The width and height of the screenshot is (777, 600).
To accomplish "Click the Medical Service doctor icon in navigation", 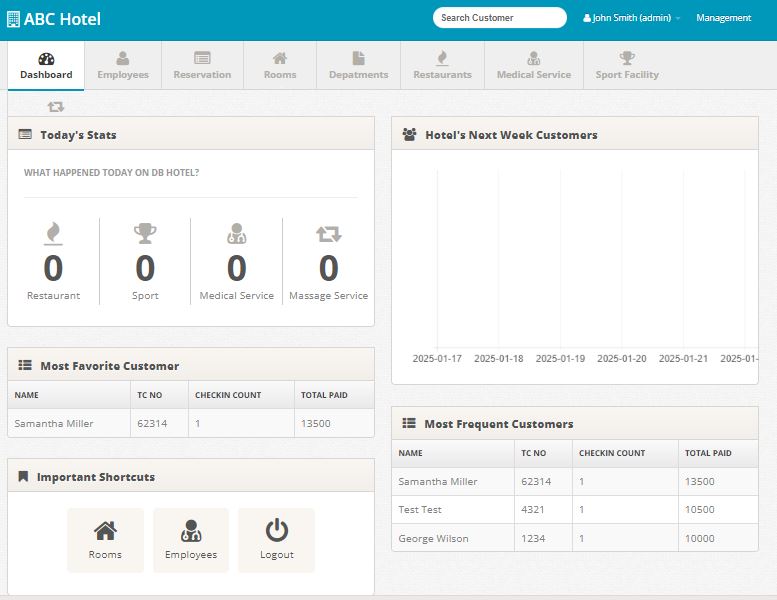I will pos(534,58).
